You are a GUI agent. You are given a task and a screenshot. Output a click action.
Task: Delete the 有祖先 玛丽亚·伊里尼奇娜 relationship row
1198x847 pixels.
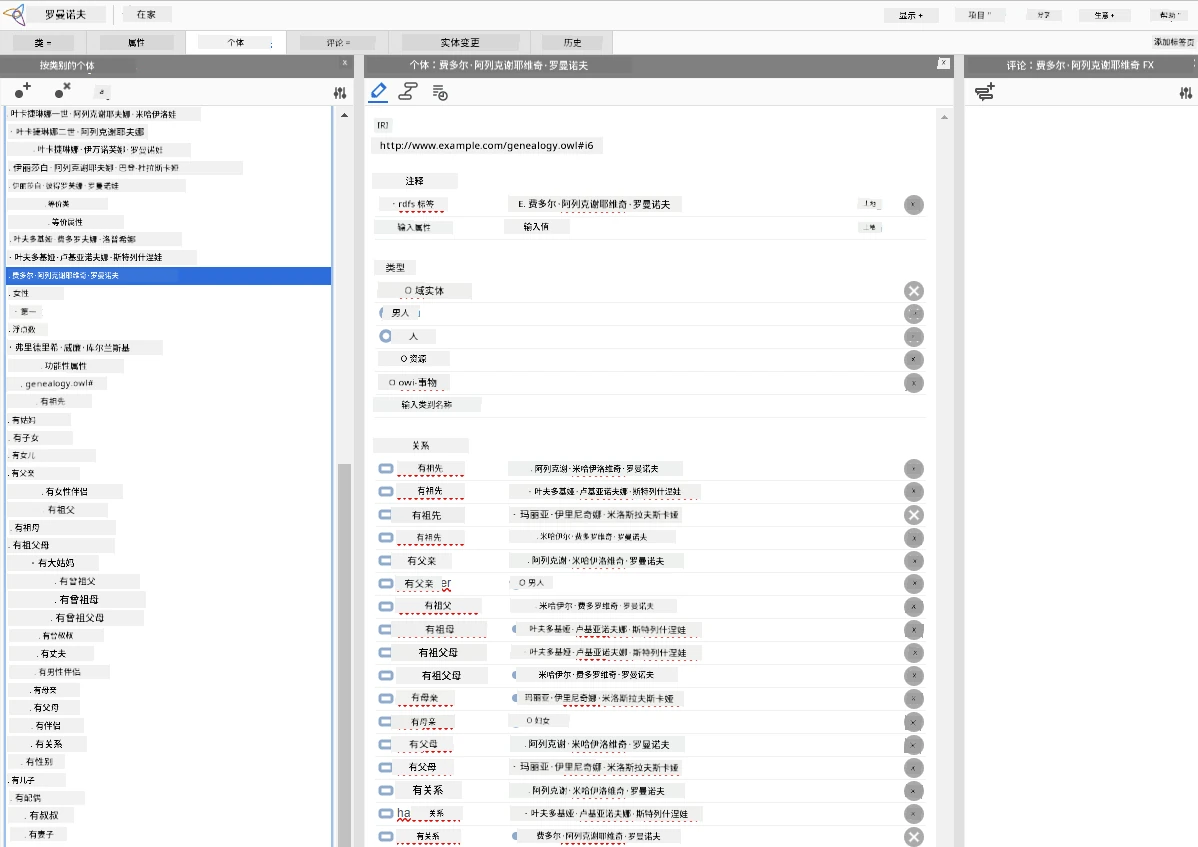(914, 515)
